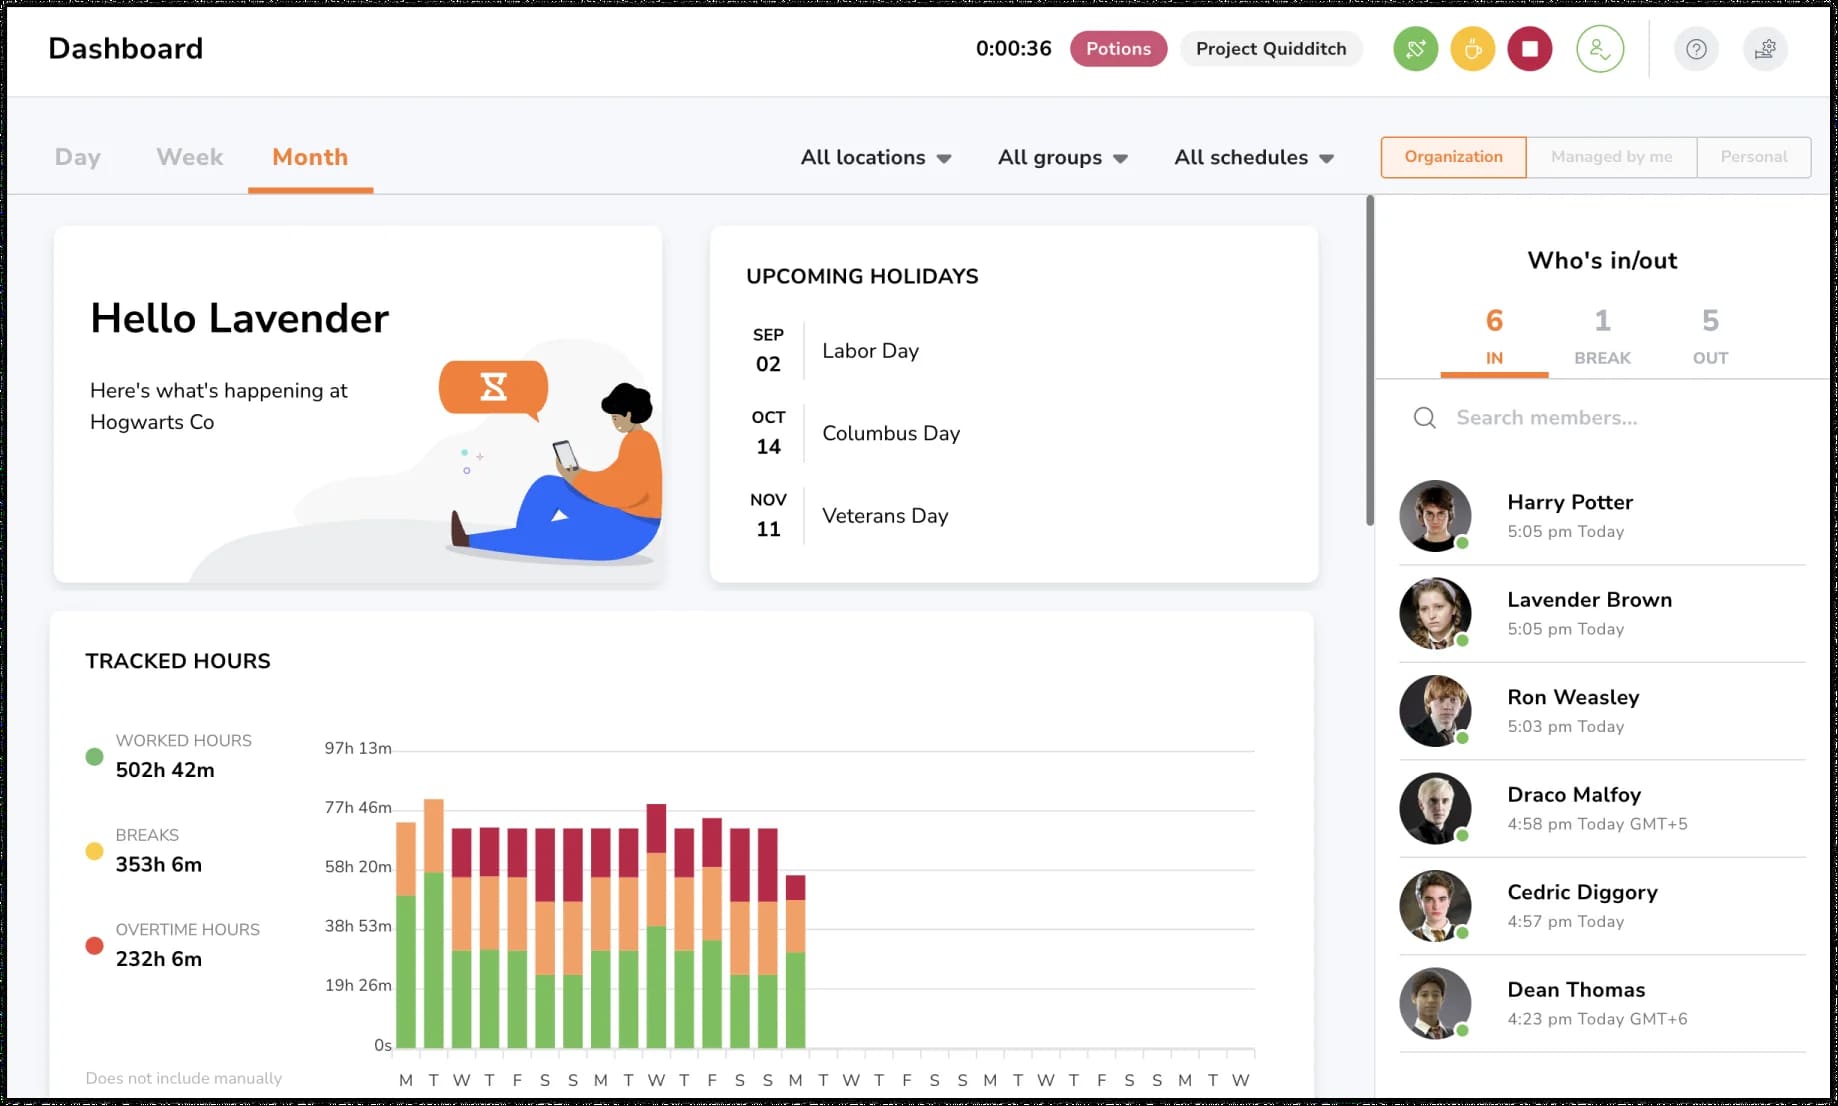The height and width of the screenshot is (1106, 1838).
Task: Open the All locations dropdown
Action: pyautogui.click(x=875, y=157)
